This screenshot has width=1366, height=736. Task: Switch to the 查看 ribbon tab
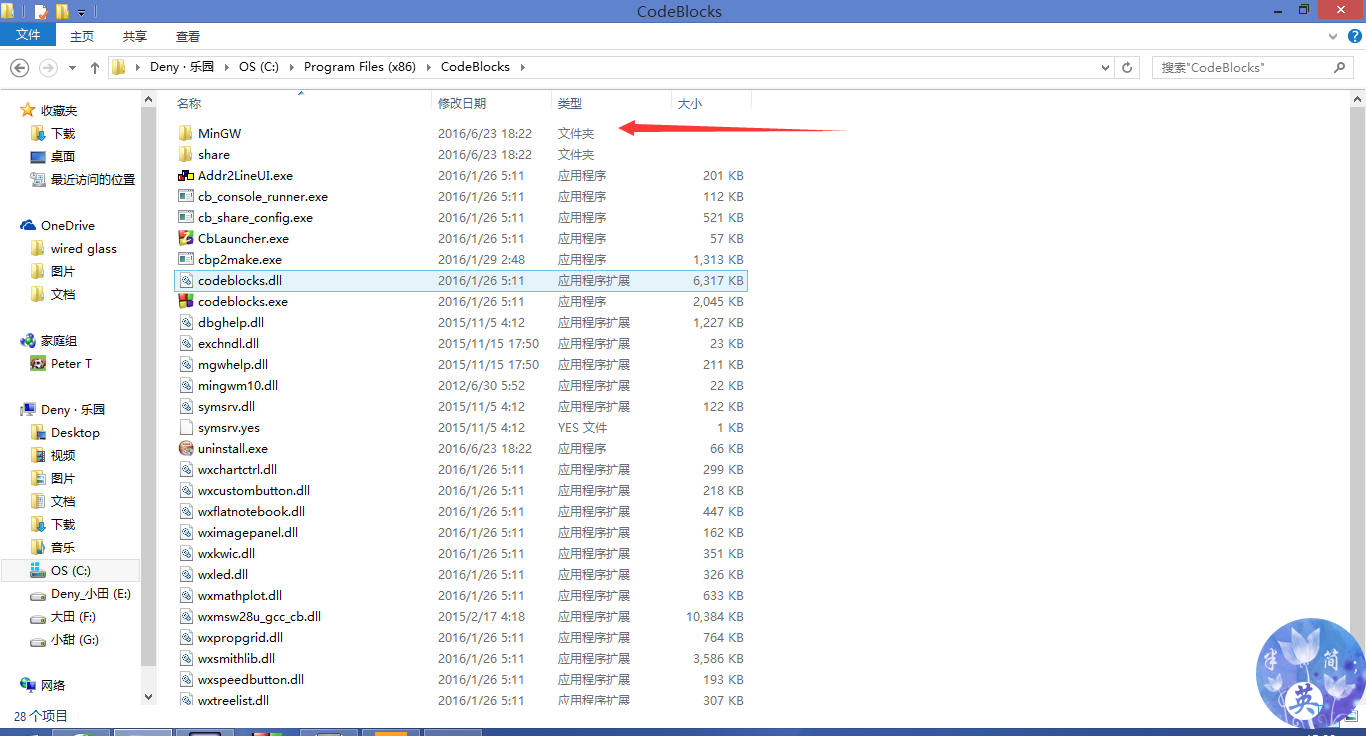188,36
